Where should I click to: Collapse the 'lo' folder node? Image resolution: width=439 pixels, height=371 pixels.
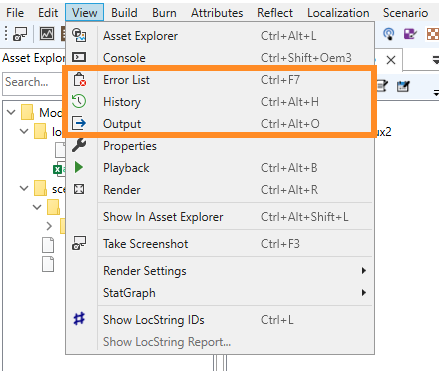pos(24,131)
